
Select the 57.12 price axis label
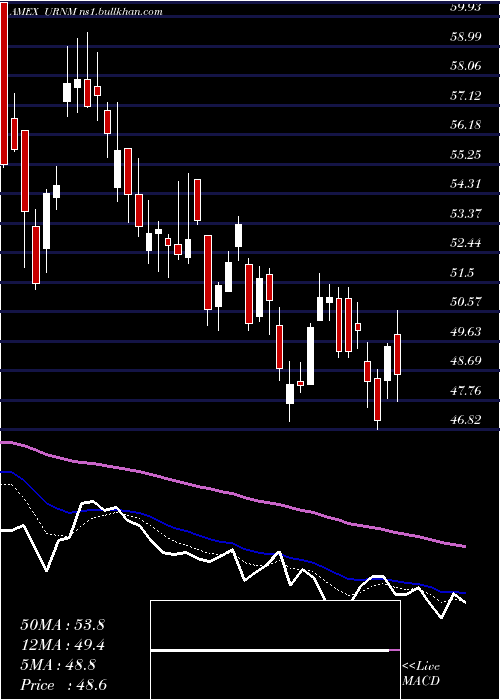468,96
